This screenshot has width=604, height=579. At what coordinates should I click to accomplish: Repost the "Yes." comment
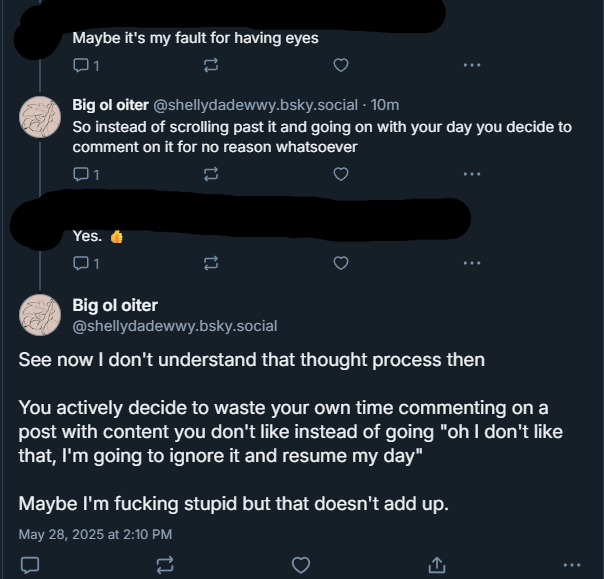tap(211, 264)
